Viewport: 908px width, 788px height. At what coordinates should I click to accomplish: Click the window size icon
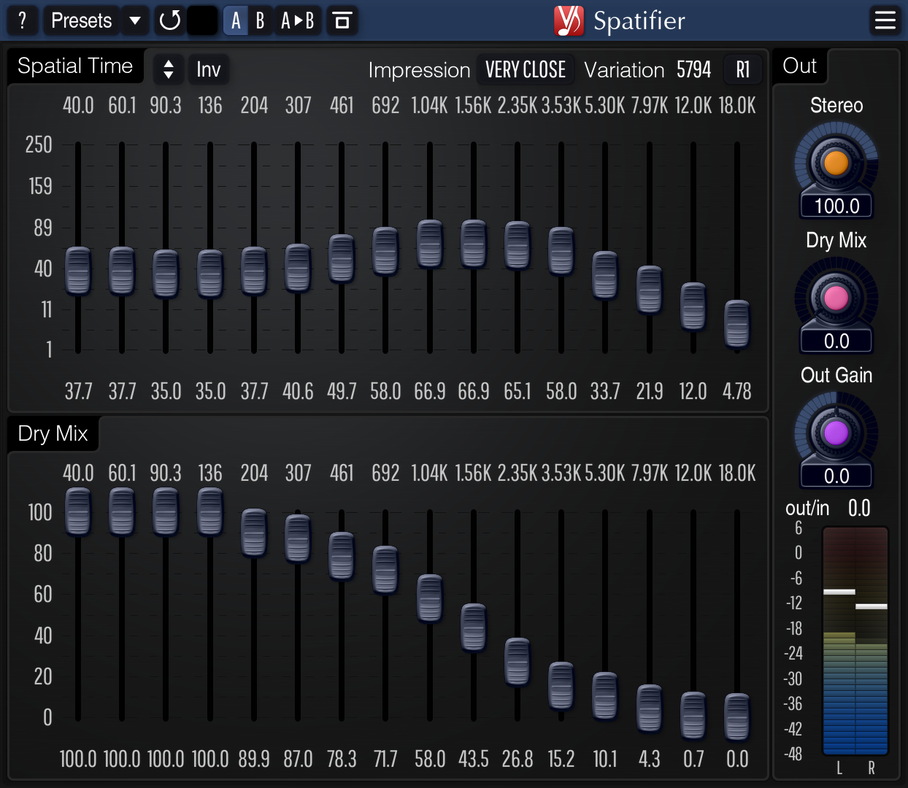tap(342, 21)
